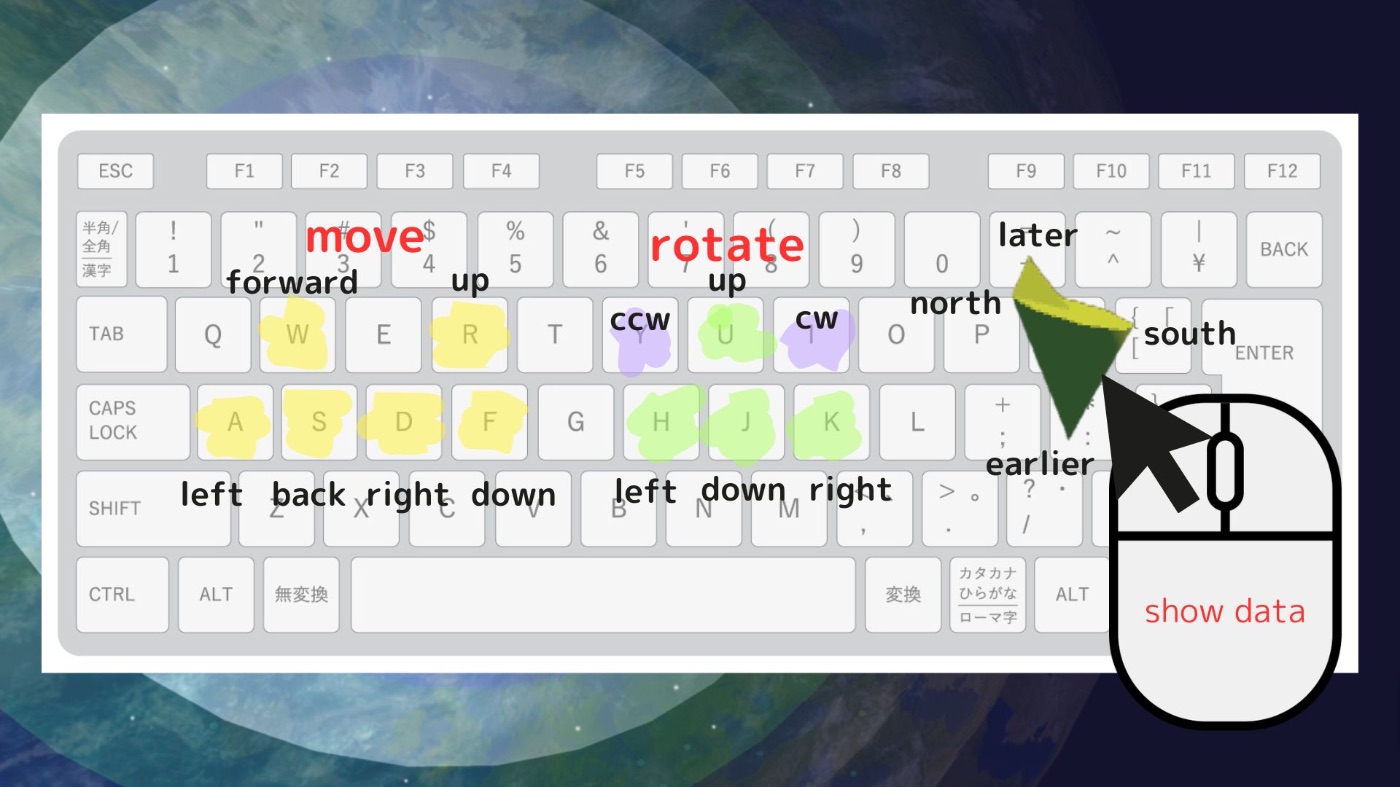Click the CAPS LOCK key
The width and height of the screenshot is (1400, 787).
tap(133, 421)
